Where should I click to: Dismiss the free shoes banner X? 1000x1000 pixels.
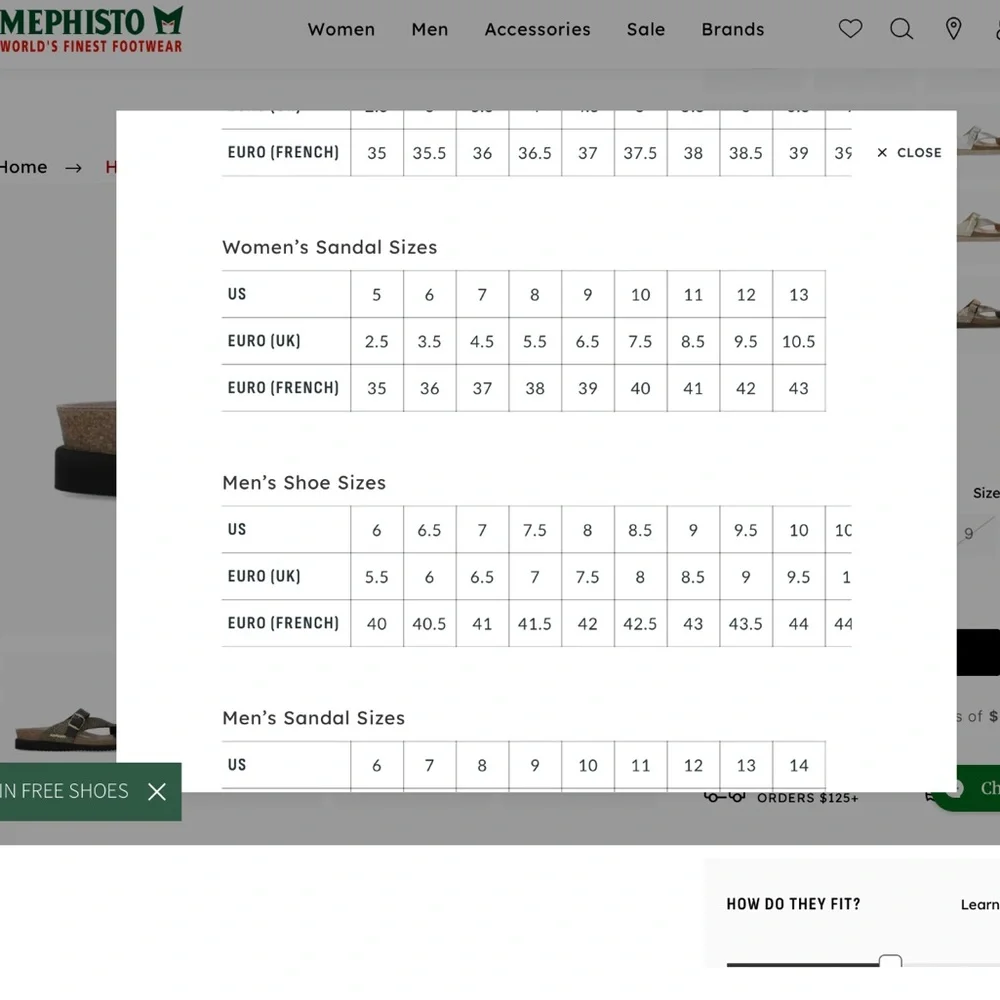point(157,791)
